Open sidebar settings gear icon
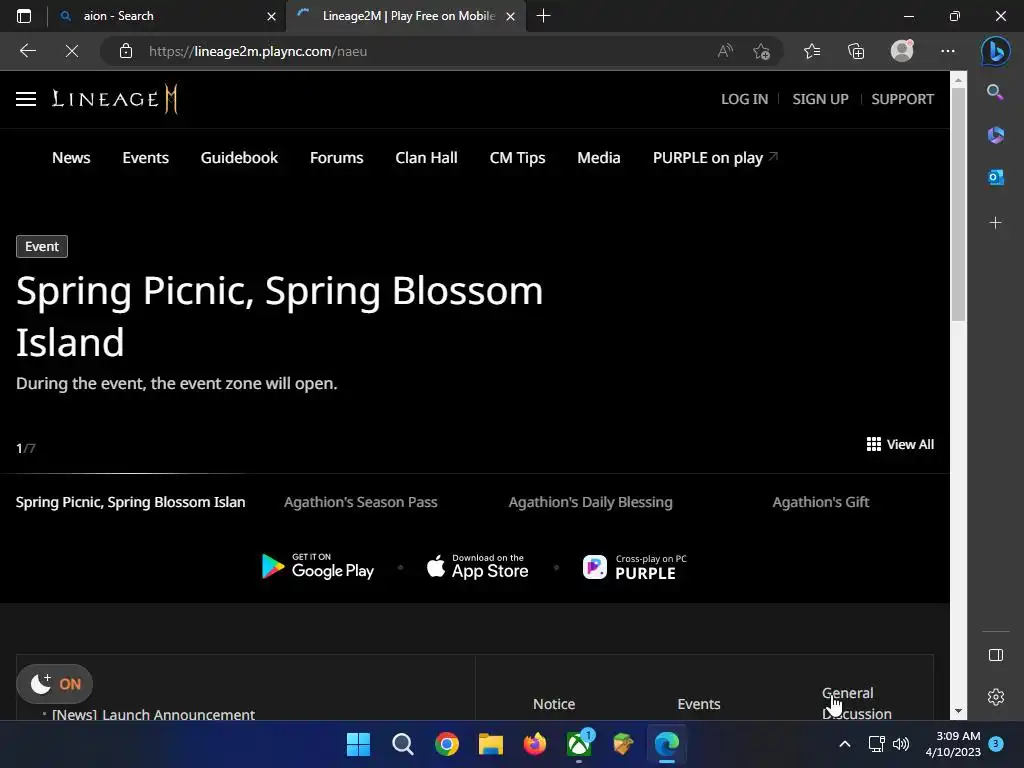Screen dimensions: 1024x768 coord(995,697)
